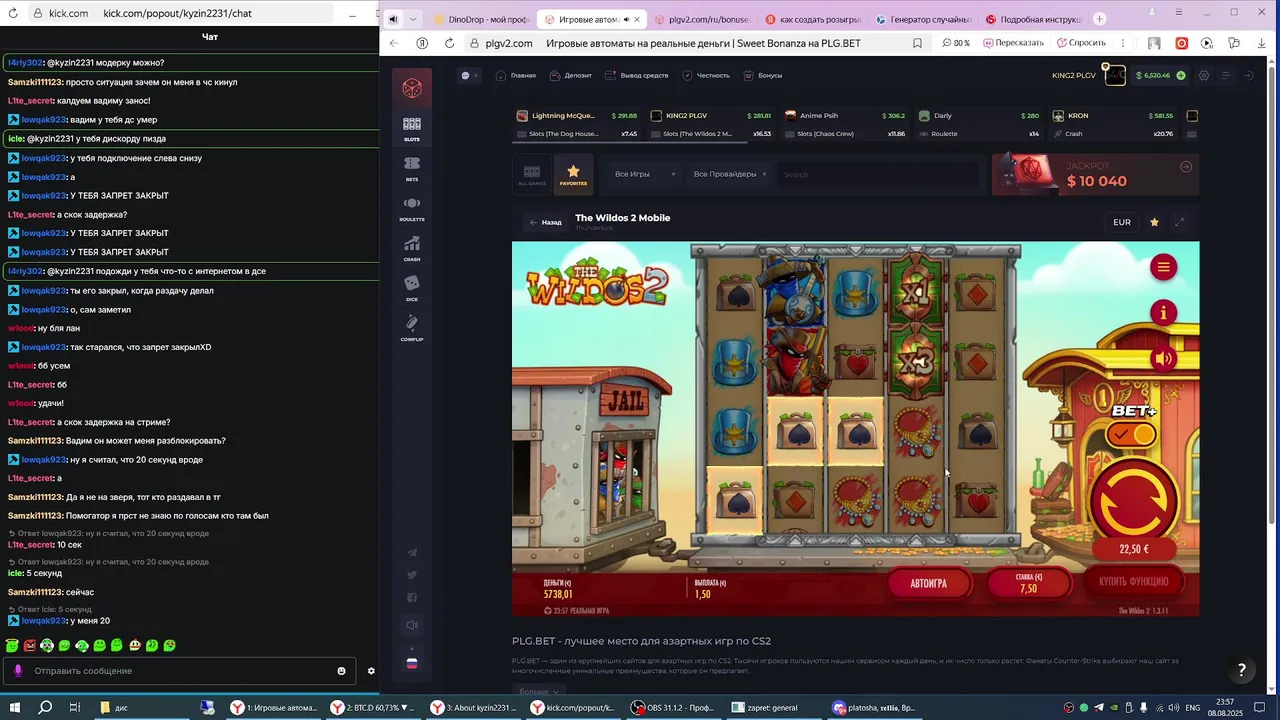Click the red dice PLG logo
The width and height of the screenshot is (1280, 720).
pyautogui.click(x=412, y=88)
